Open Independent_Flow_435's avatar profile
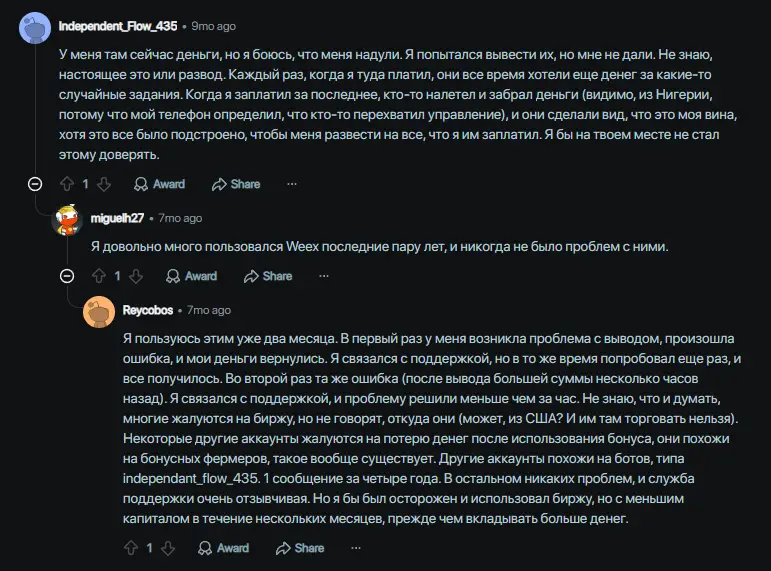 point(35,28)
